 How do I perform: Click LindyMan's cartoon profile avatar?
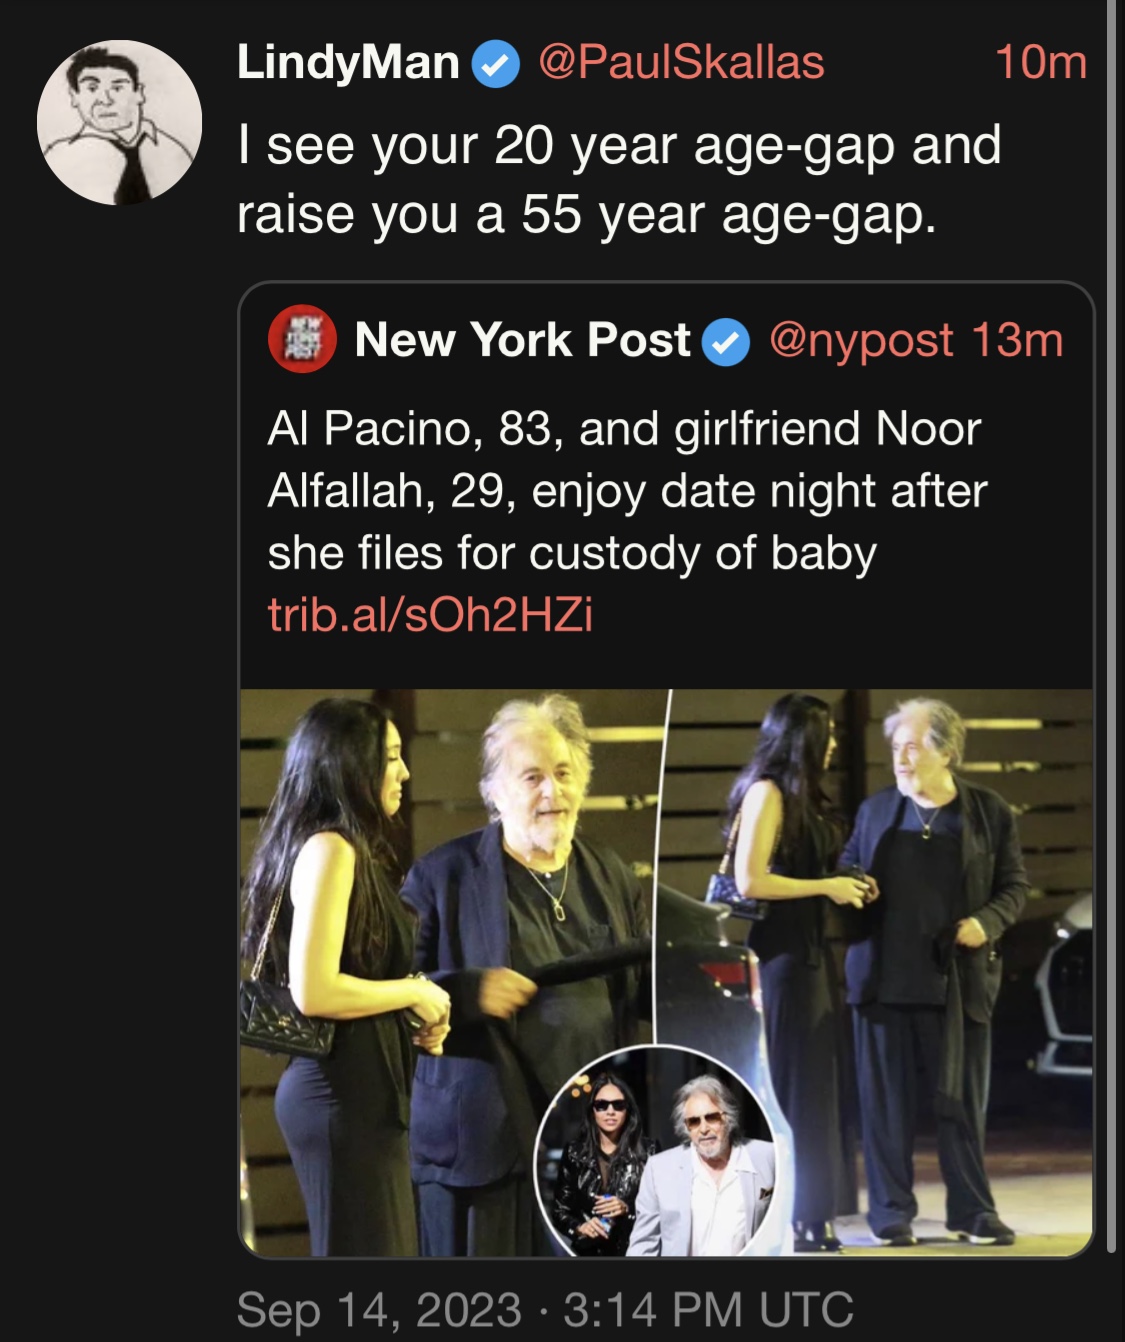pyautogui.click(x=119, y=122)
